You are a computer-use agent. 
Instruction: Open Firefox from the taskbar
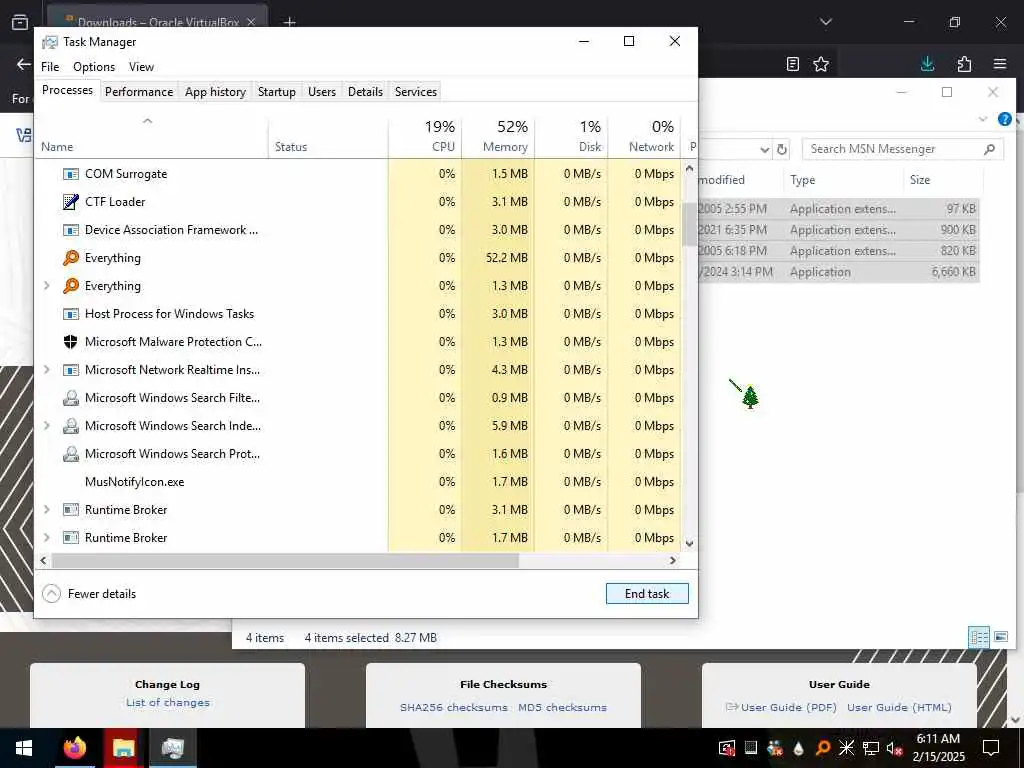coord(74,748)
